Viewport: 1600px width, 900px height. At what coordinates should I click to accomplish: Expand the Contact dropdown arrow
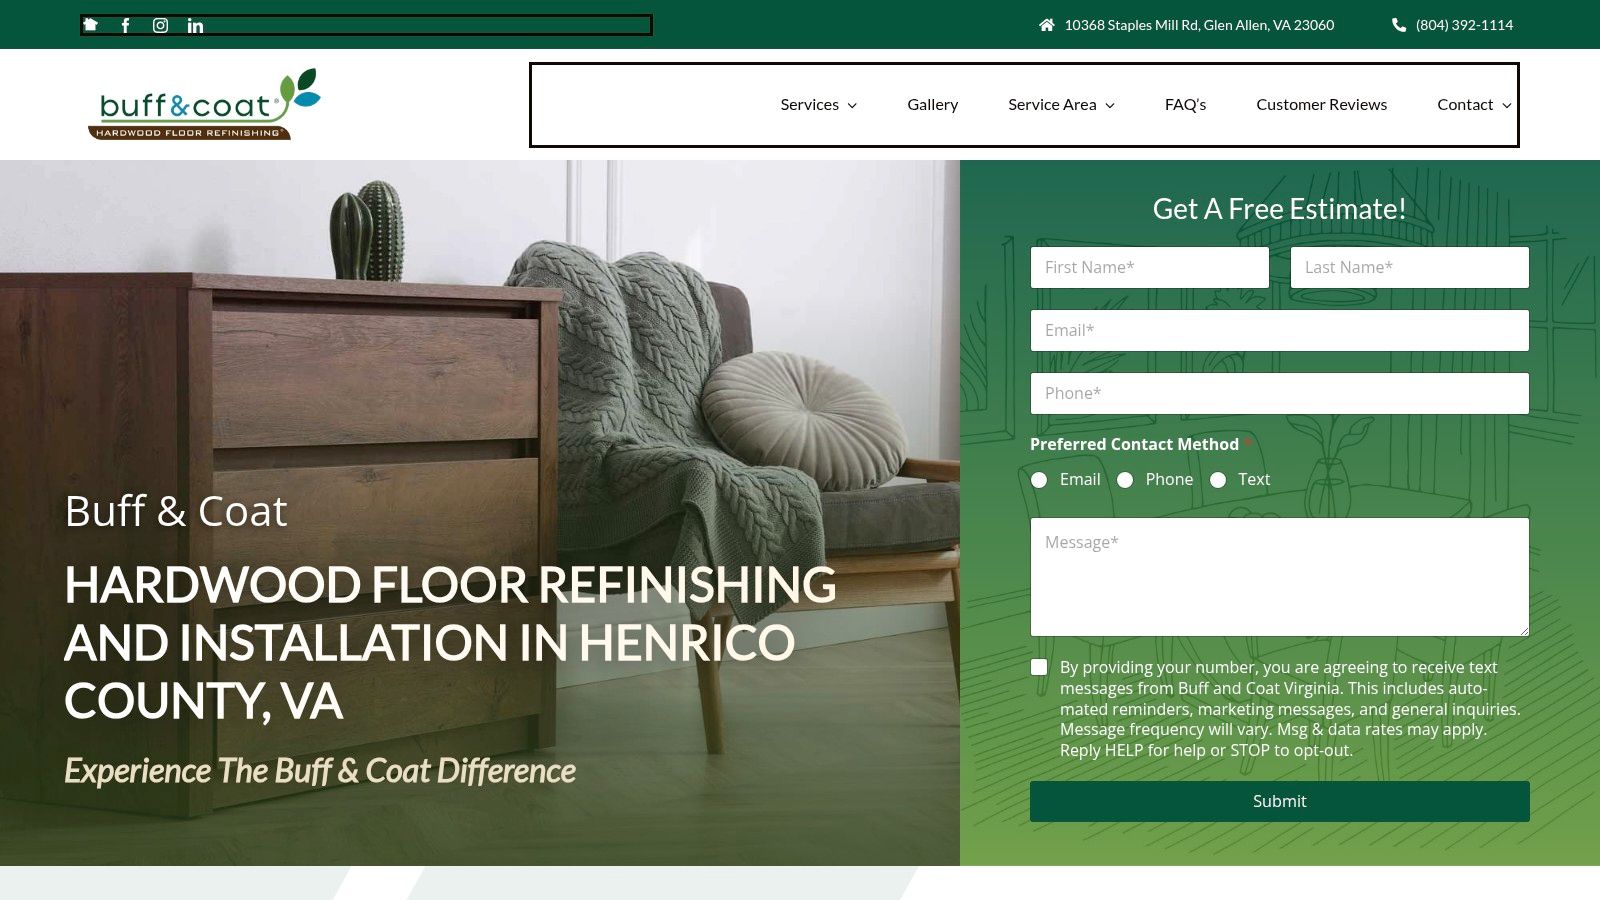[x=1507, y=105]
